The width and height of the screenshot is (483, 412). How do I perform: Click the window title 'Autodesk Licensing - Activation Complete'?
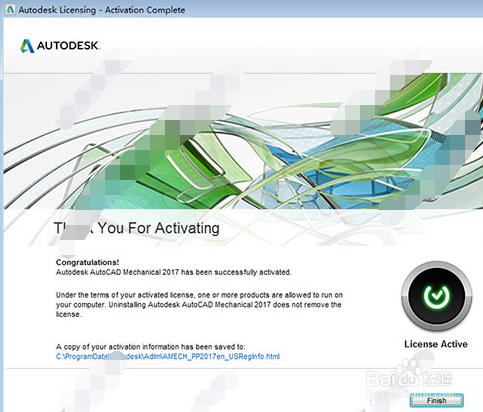point(102,10)
